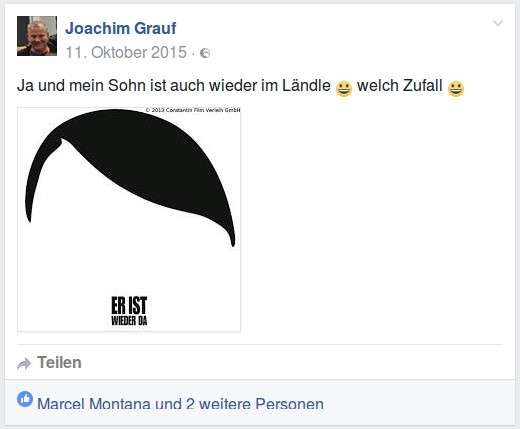Show the 2 weitere Personen likes list
Viewport: 520px width, 429px height.
click(255, 404)
